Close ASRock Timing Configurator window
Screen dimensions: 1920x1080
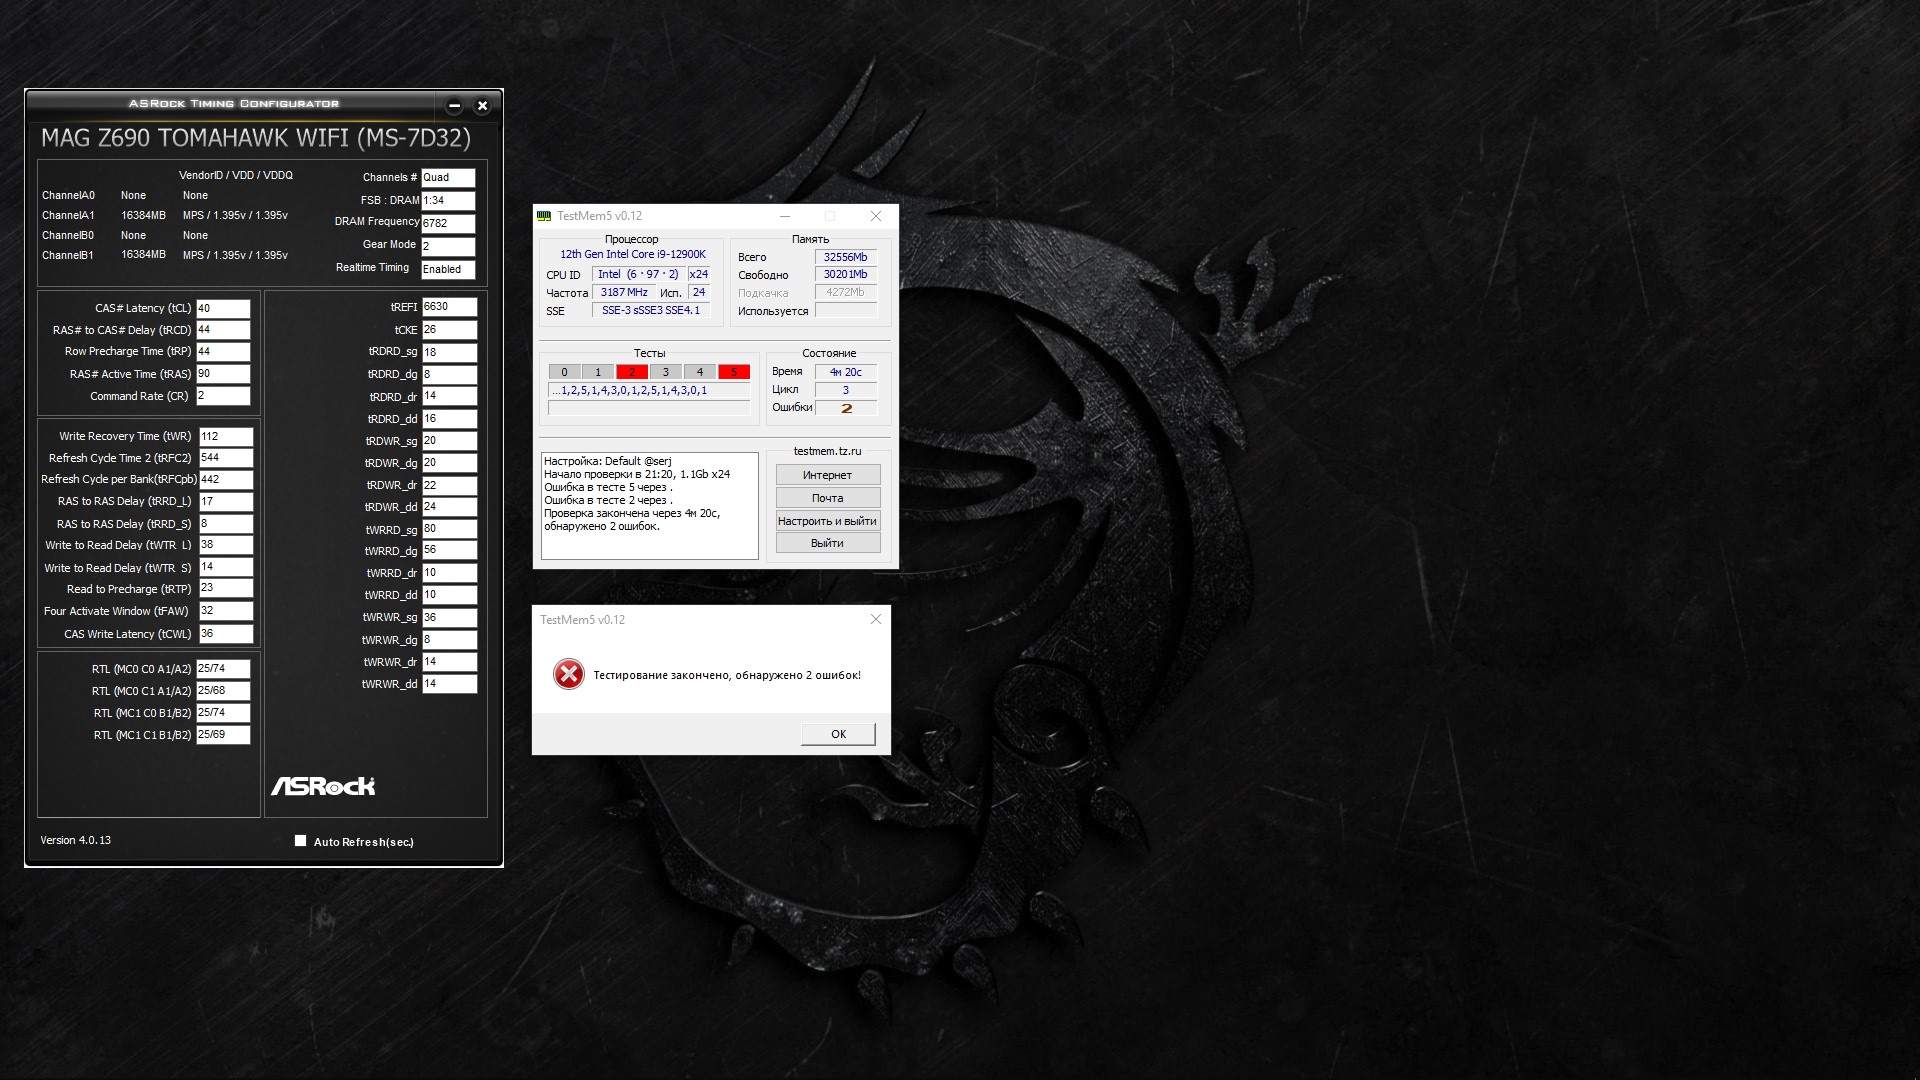(482, 105)
